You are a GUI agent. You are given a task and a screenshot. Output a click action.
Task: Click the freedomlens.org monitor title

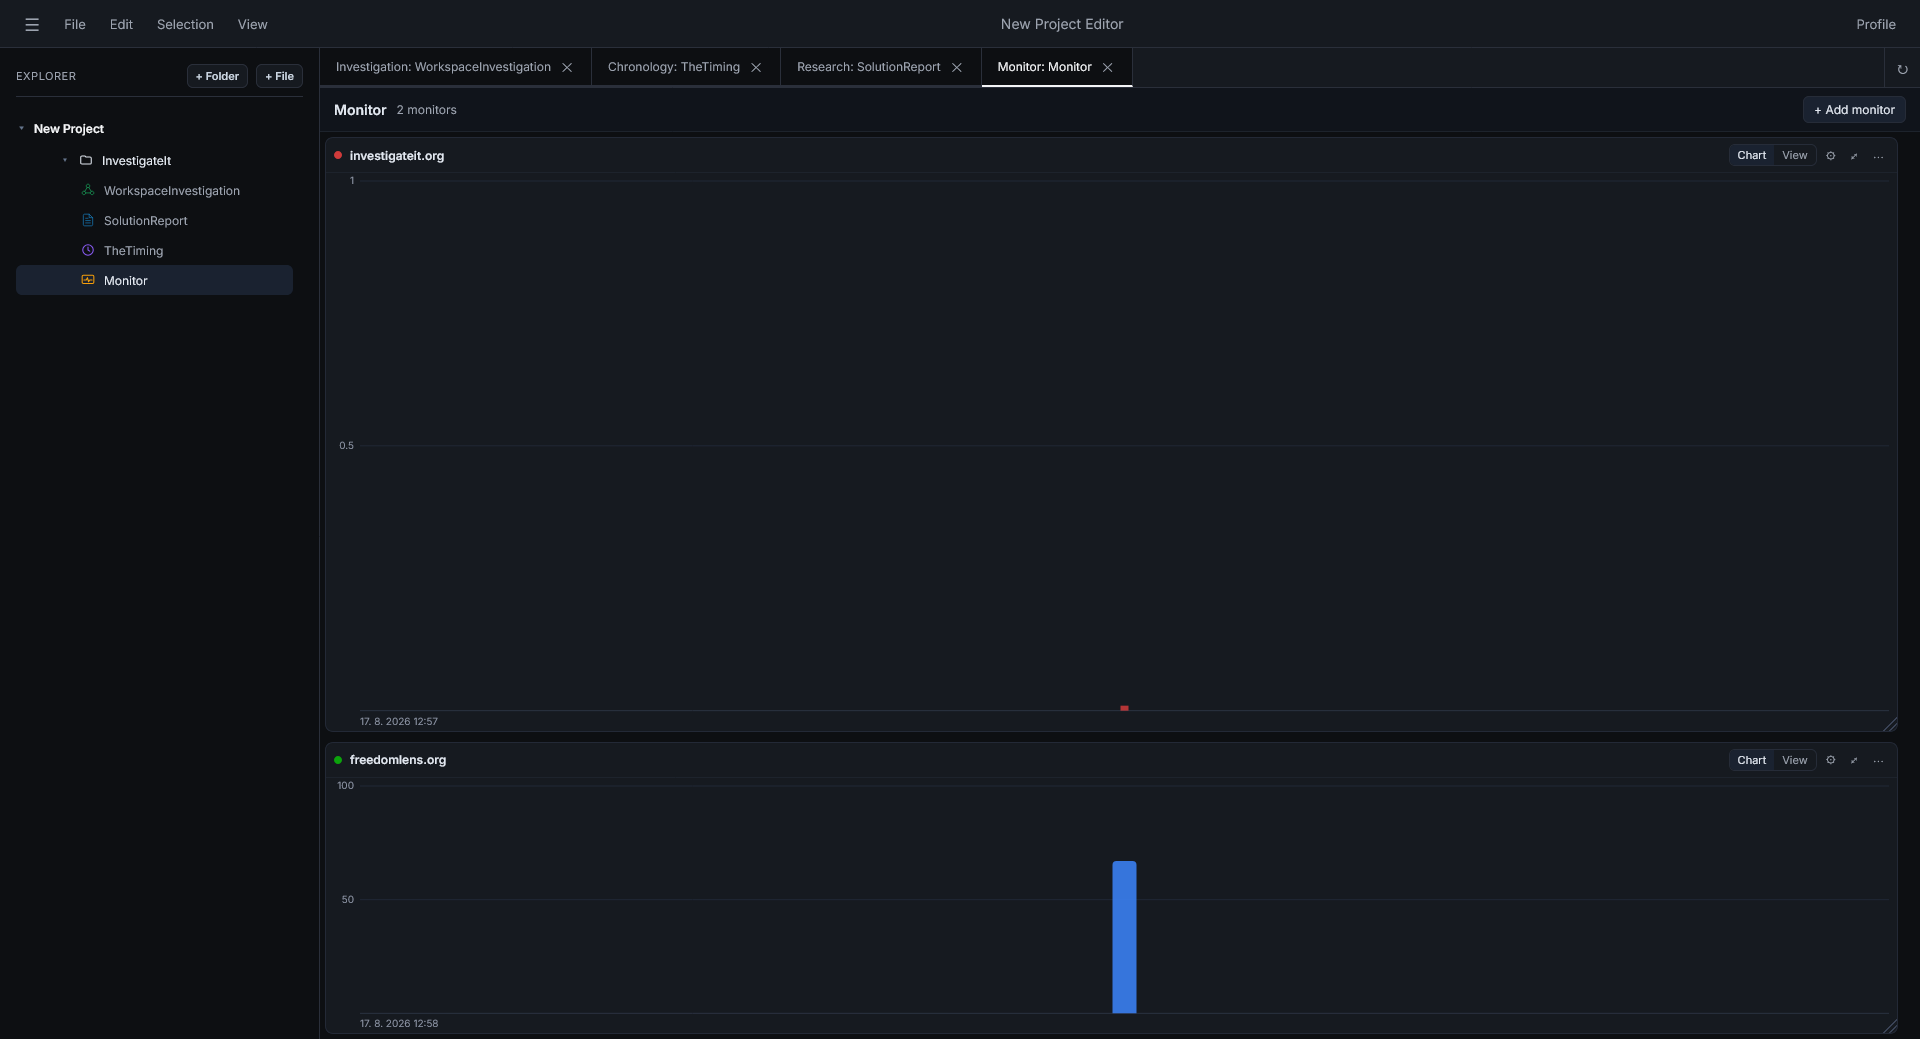click(398, 760)
